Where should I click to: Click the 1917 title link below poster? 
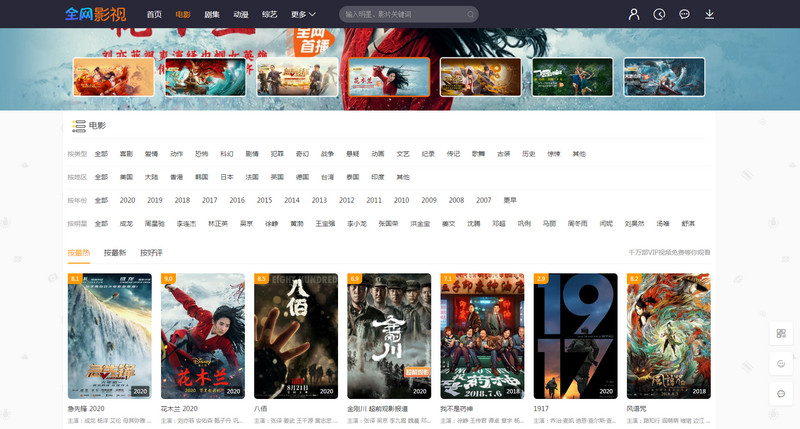tap(541, 409)
